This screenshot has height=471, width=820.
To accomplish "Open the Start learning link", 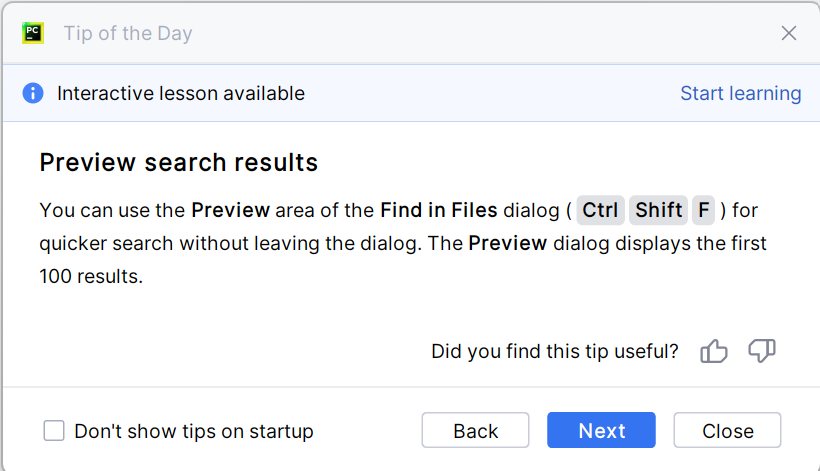I will coord(740,93).
